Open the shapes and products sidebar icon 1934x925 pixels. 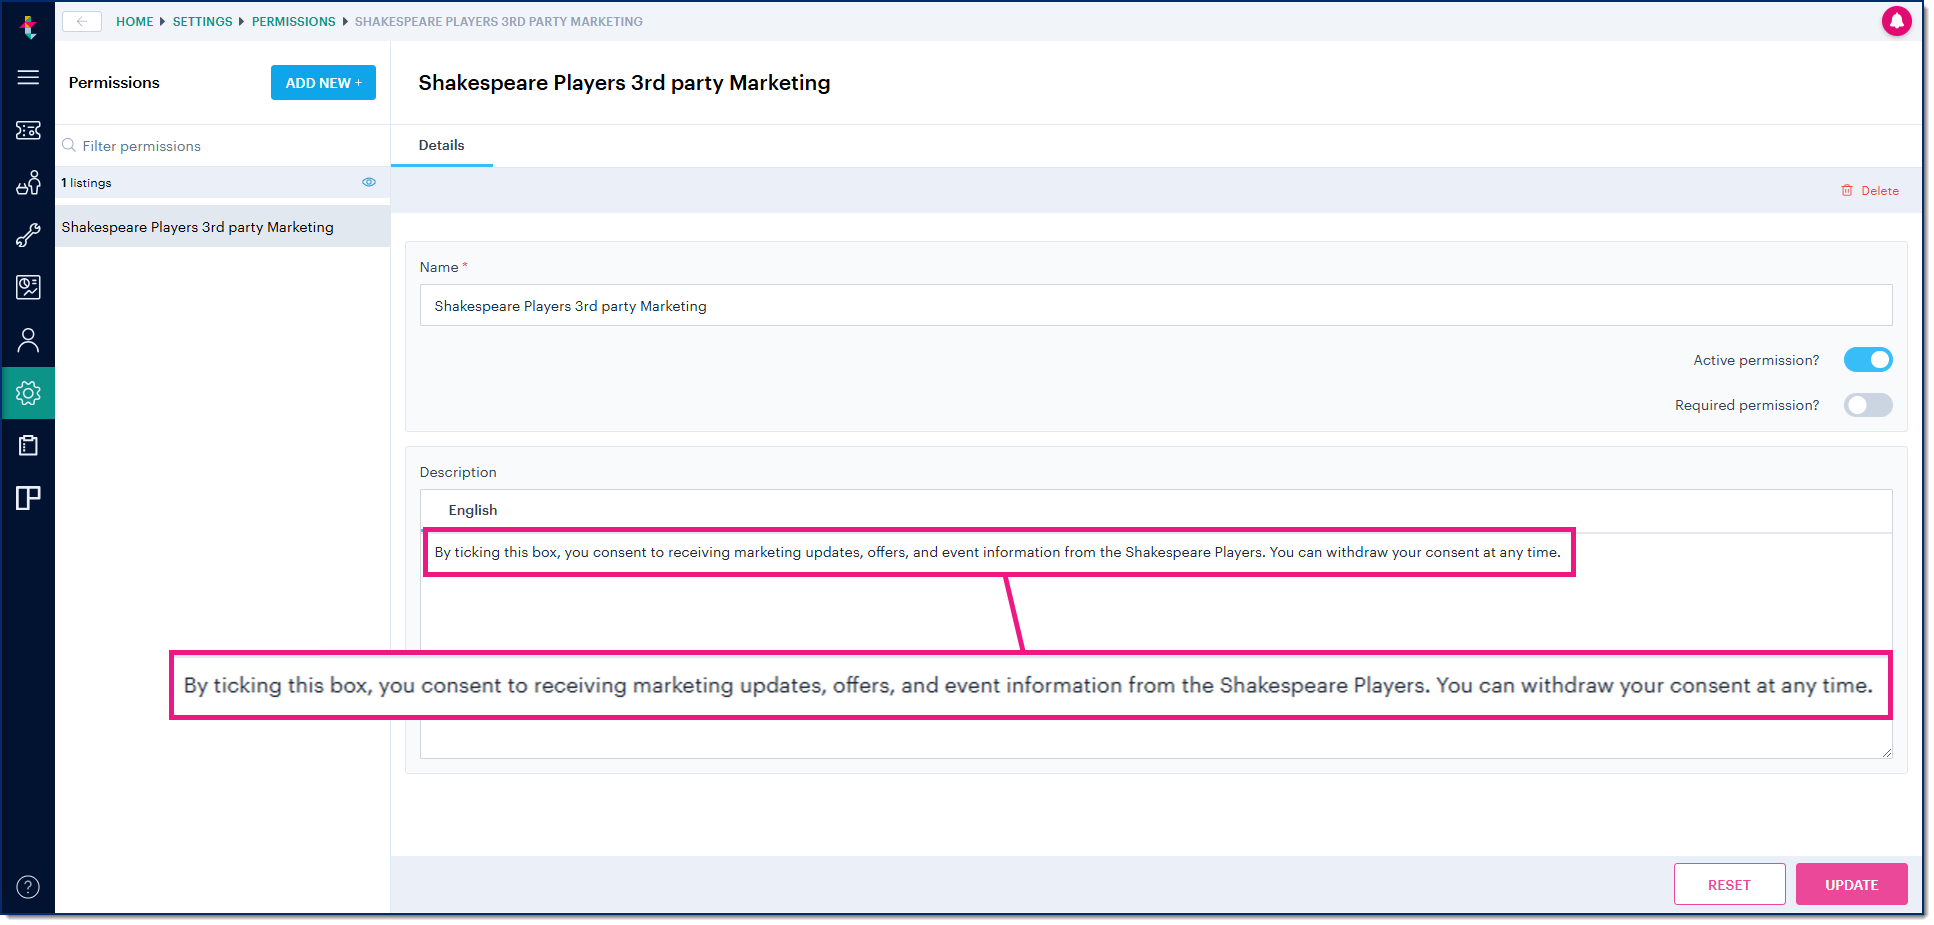click(x=28, y=183)
